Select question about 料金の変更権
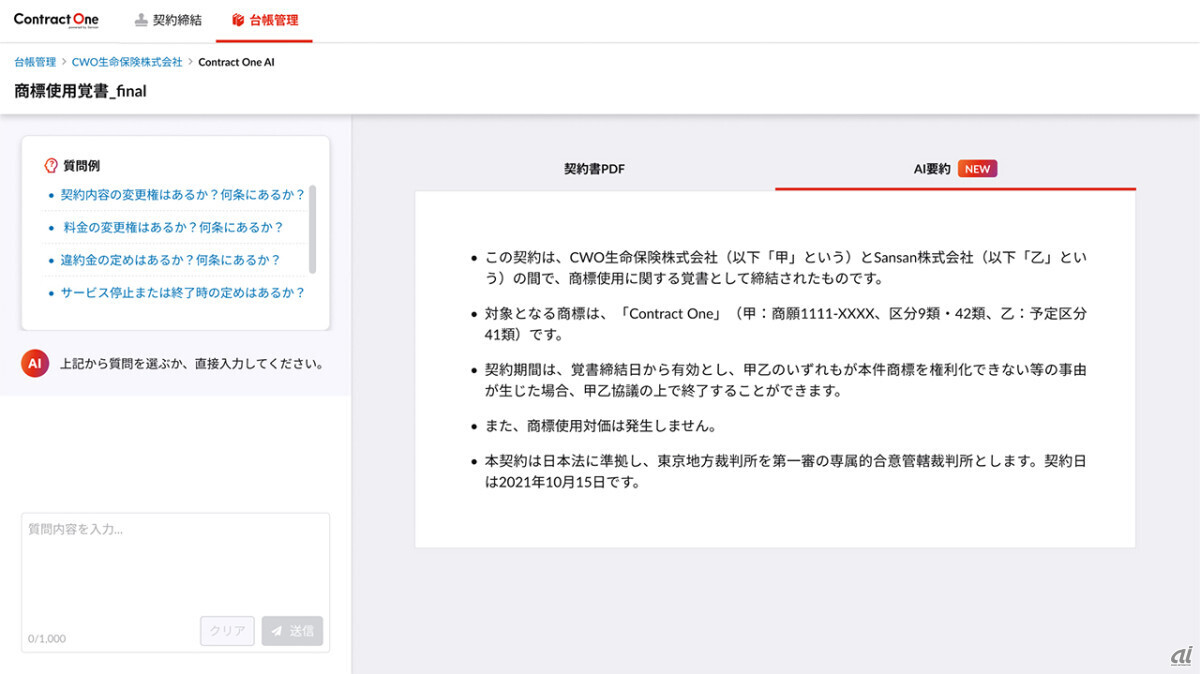1200x674 pixels. (173, 227)
